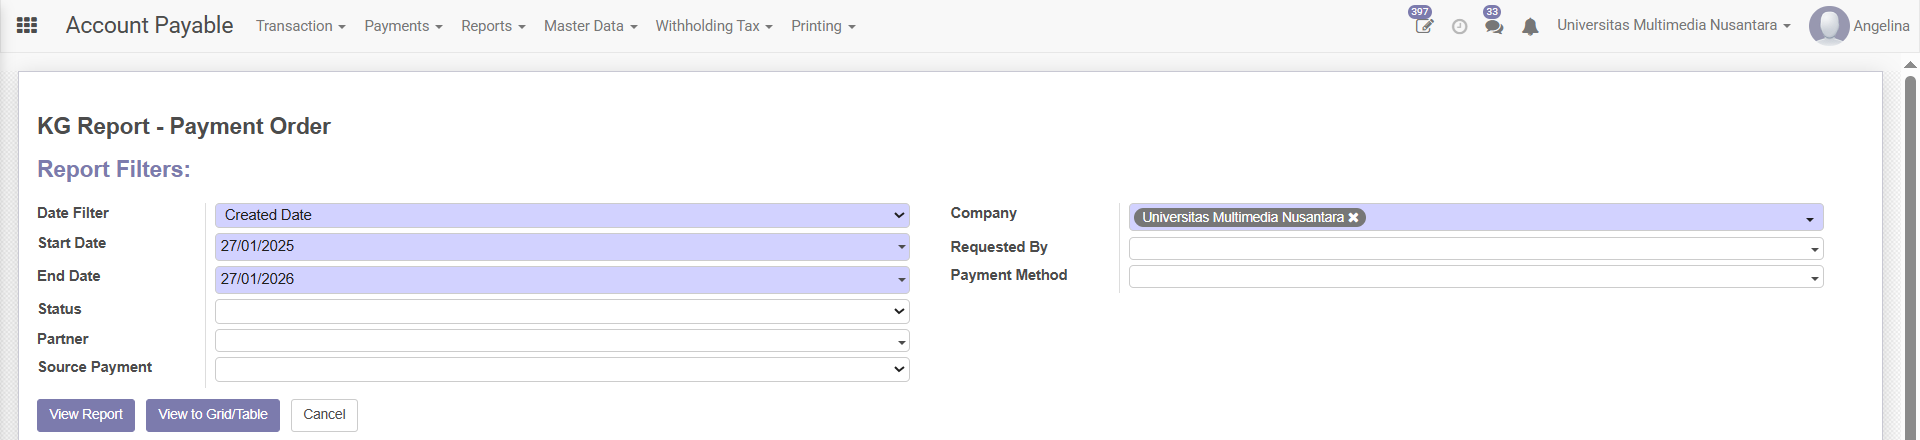1920x440 pixels.
Task: Remove the Universitas Multimedia Nusantara company tag
Action: tap(1353, 218)
